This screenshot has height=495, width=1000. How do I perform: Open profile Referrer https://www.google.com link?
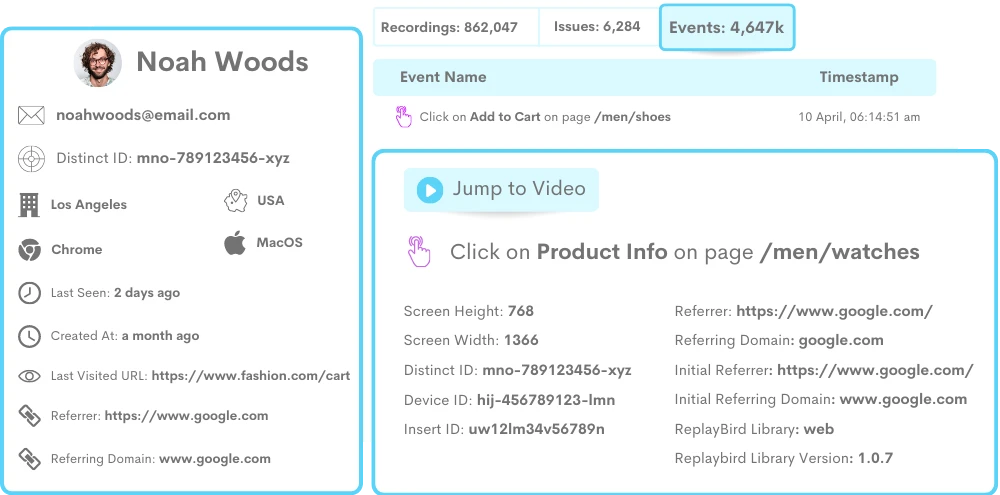point(186,416)
